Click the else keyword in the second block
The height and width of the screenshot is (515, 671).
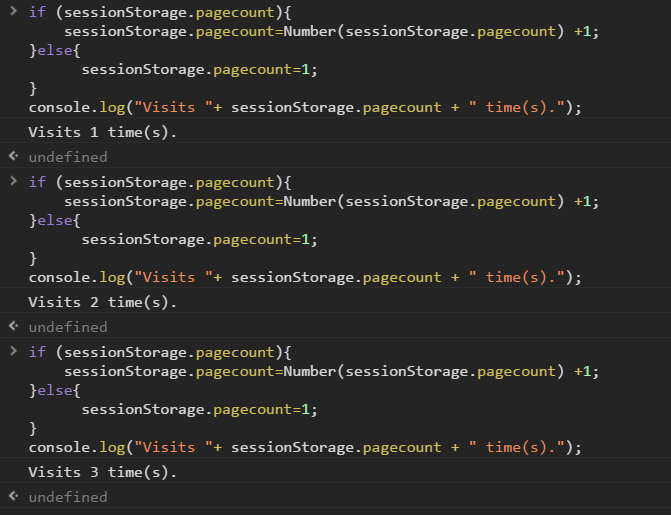tap(52, 220)
